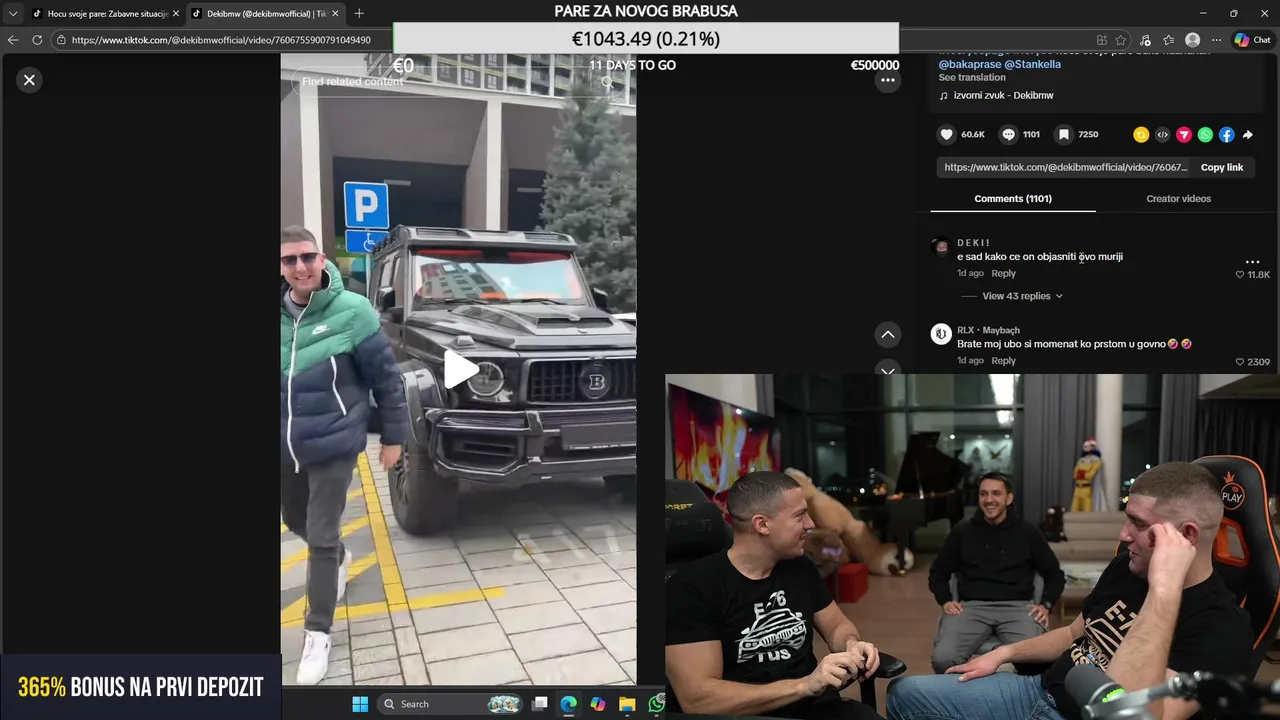
Task: Open RLX commenter profile avatar
Action: (x=940, y=334)
